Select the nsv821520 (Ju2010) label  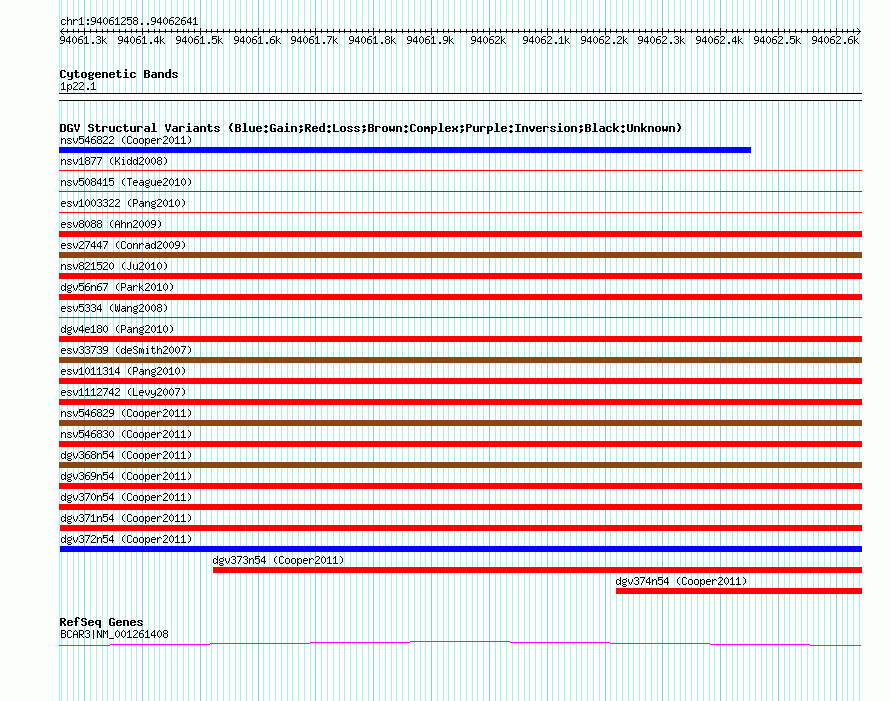coord(114,266)
